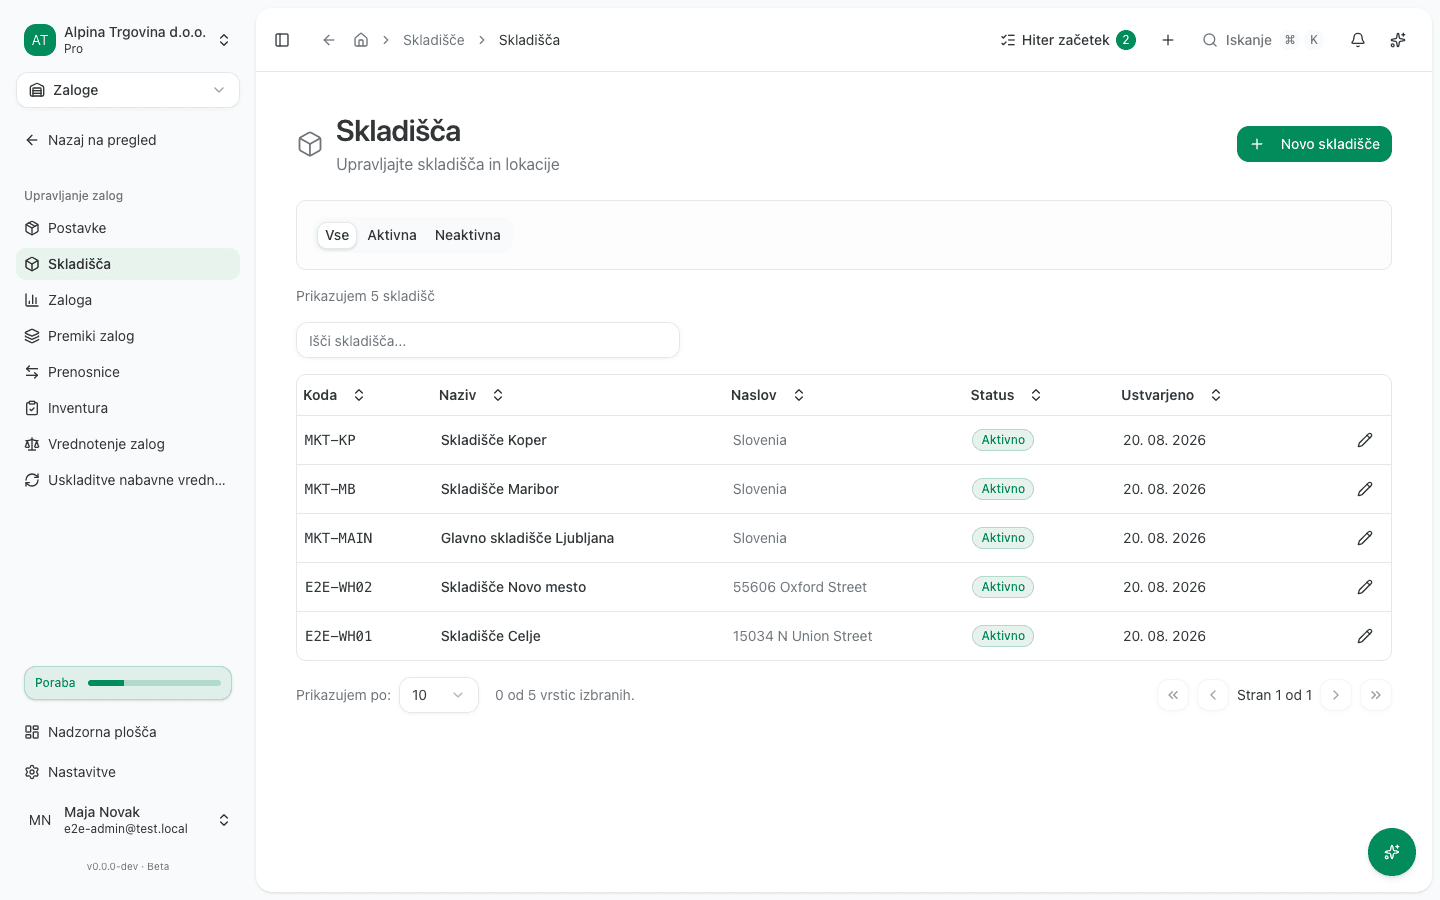Screen dimensions: 1440x900
Task: Select the Vse filter tab
Action: tap(337, 235)
